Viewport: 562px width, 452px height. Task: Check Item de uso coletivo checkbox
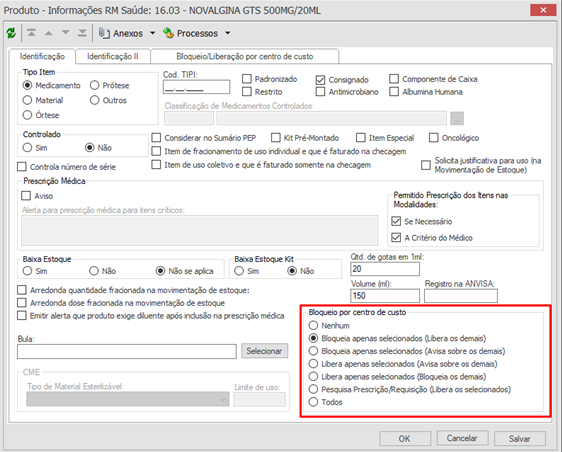point(156,165)
